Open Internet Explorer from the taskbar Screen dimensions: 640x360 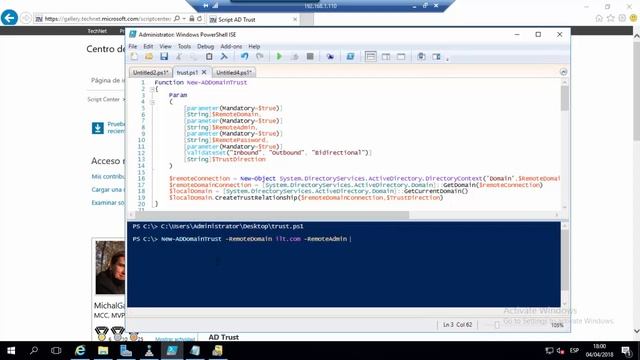coord(80,351)
